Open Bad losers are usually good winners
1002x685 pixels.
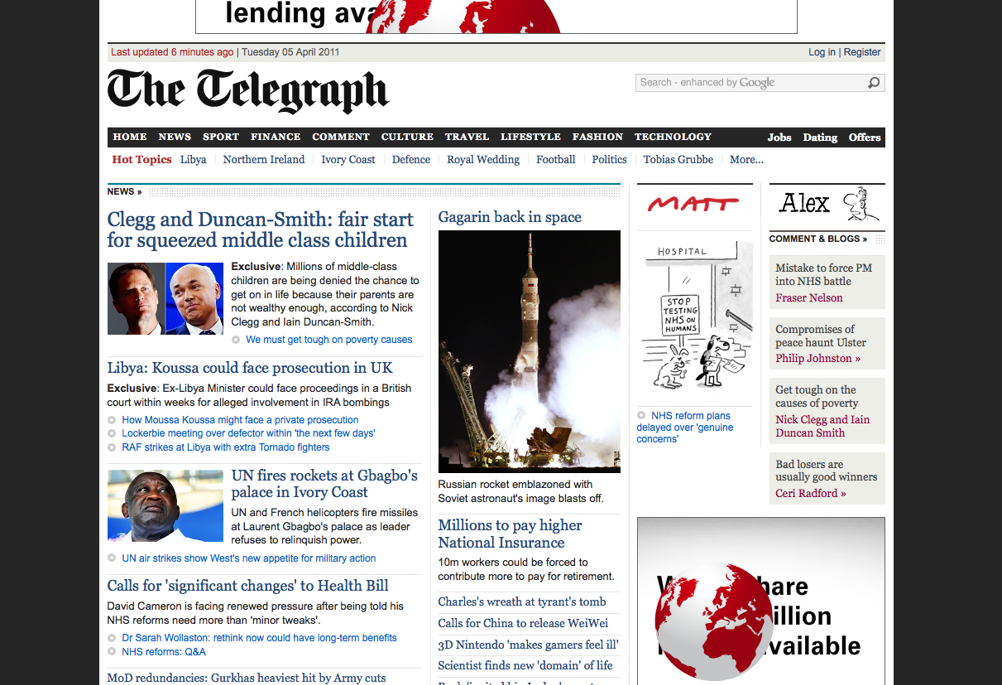[826, 470]
